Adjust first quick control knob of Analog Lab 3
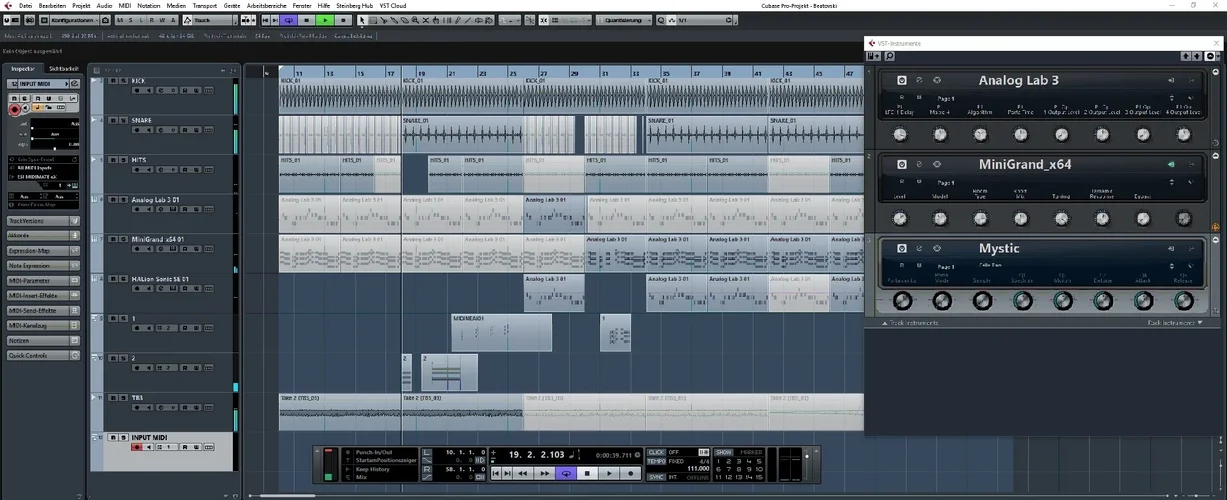The width and height of the screenshot is (1227, 500). [x=899, y=134]
